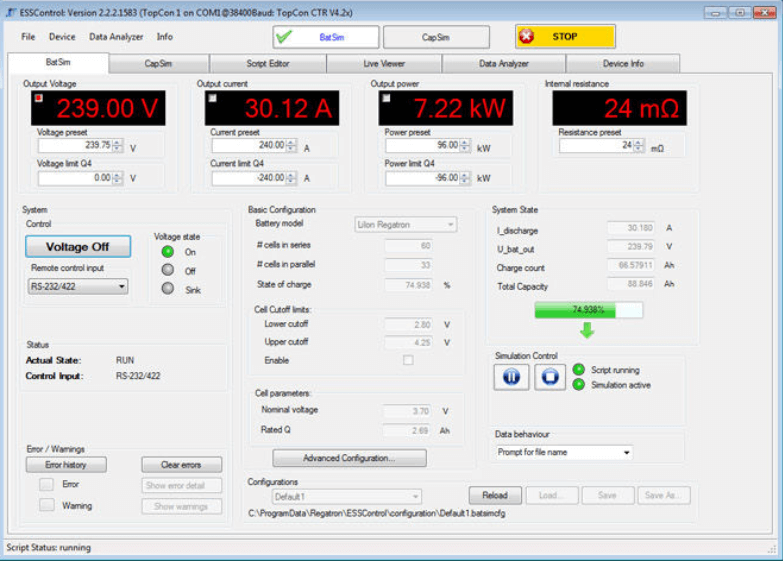Open Advanced Configuration dialog

(x=349, y=458)
